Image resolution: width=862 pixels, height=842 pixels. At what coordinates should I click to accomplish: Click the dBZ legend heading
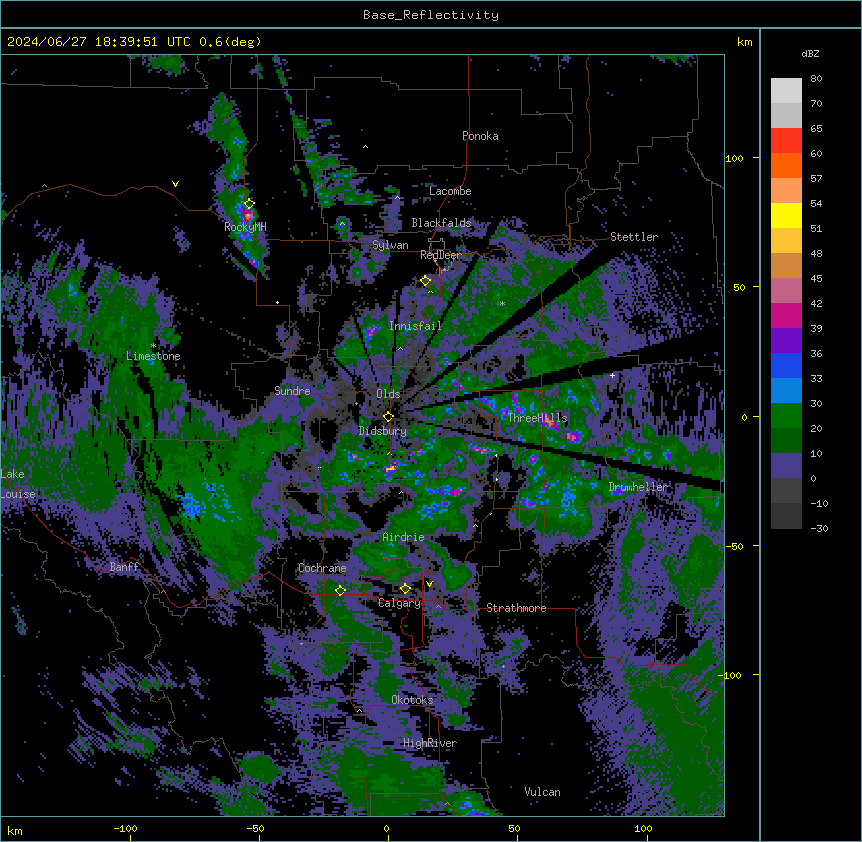pos(810,53)
